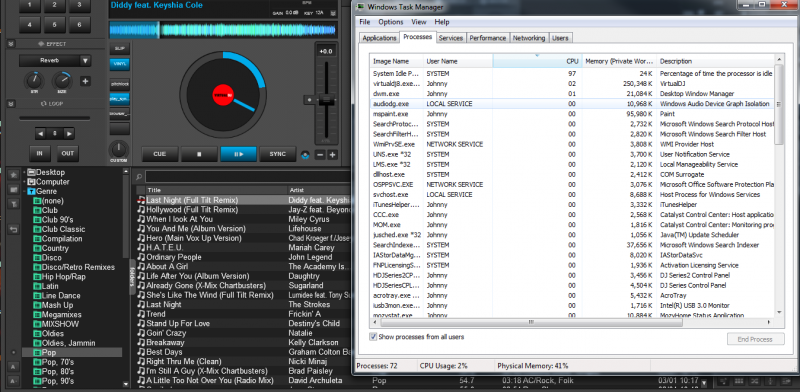Click the sidebar A button for larger font
Image resolution: width=800 pixels, height=392 pixels.
[13, 366]
